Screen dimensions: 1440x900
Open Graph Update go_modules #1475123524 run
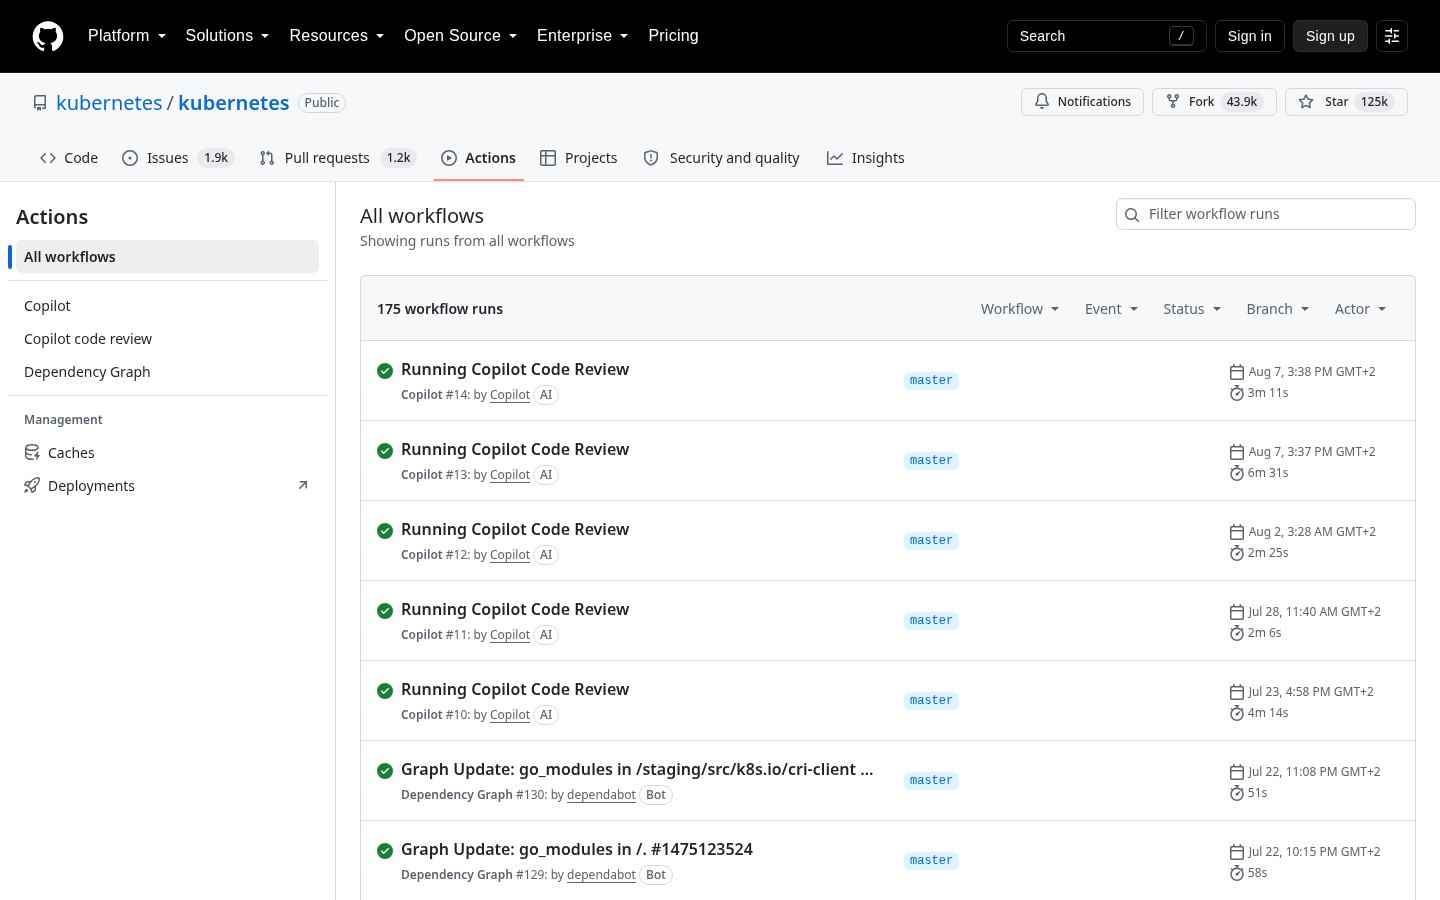click(577, 849)
